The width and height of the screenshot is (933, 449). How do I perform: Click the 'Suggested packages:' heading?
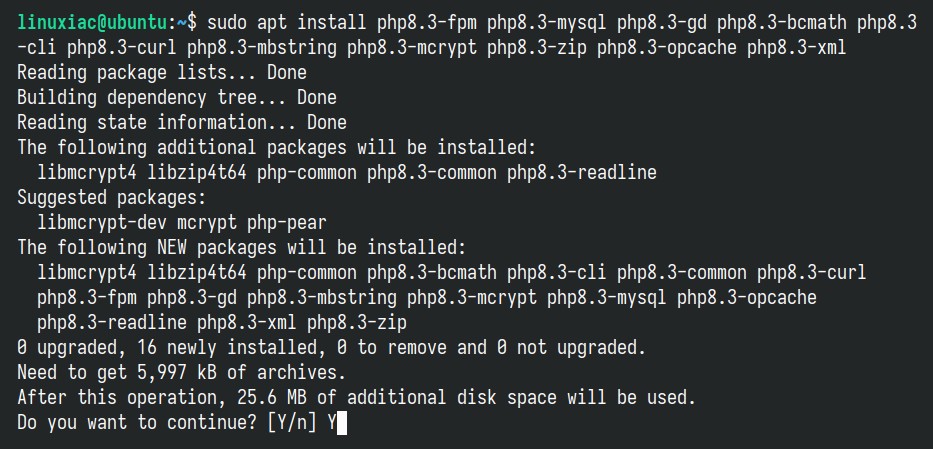[x=112, y=197]
